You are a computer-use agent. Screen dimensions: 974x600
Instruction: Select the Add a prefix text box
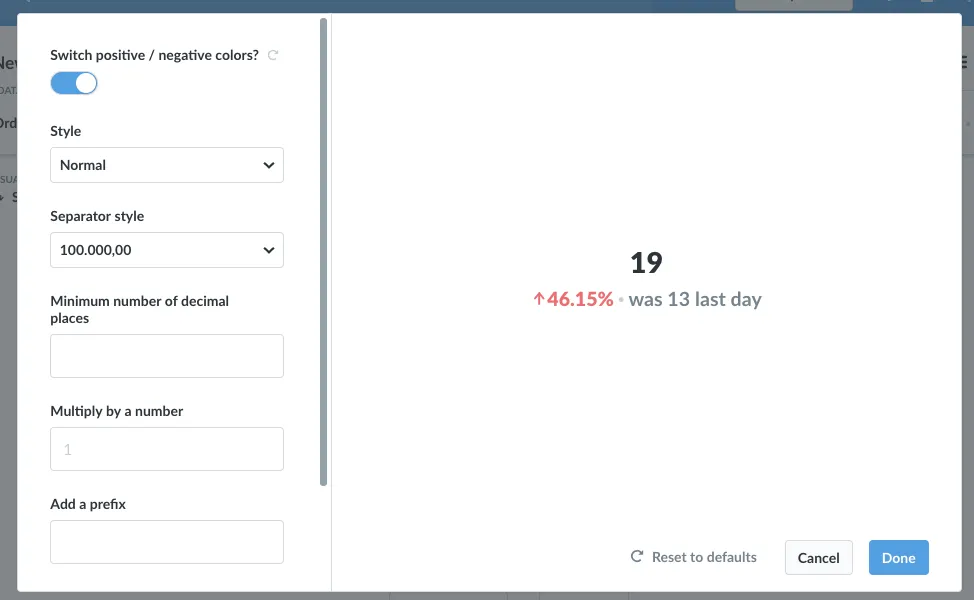point(166,542)
